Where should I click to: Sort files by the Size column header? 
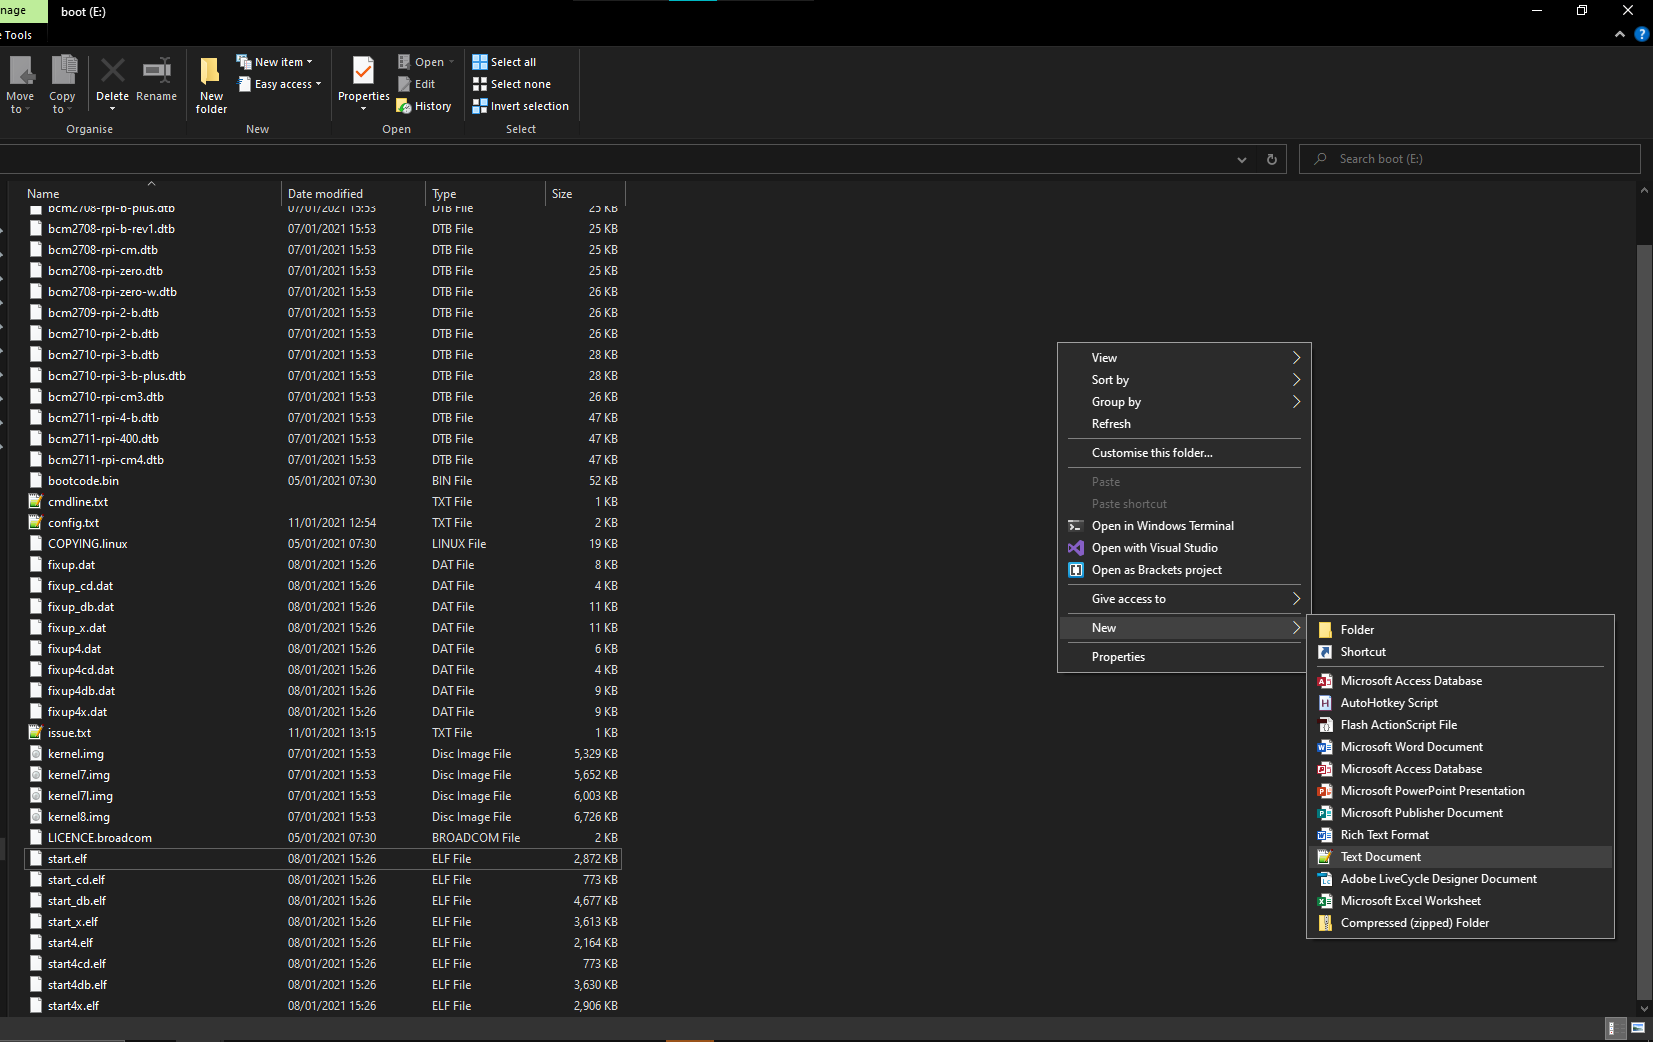click(x=585, y=193)
